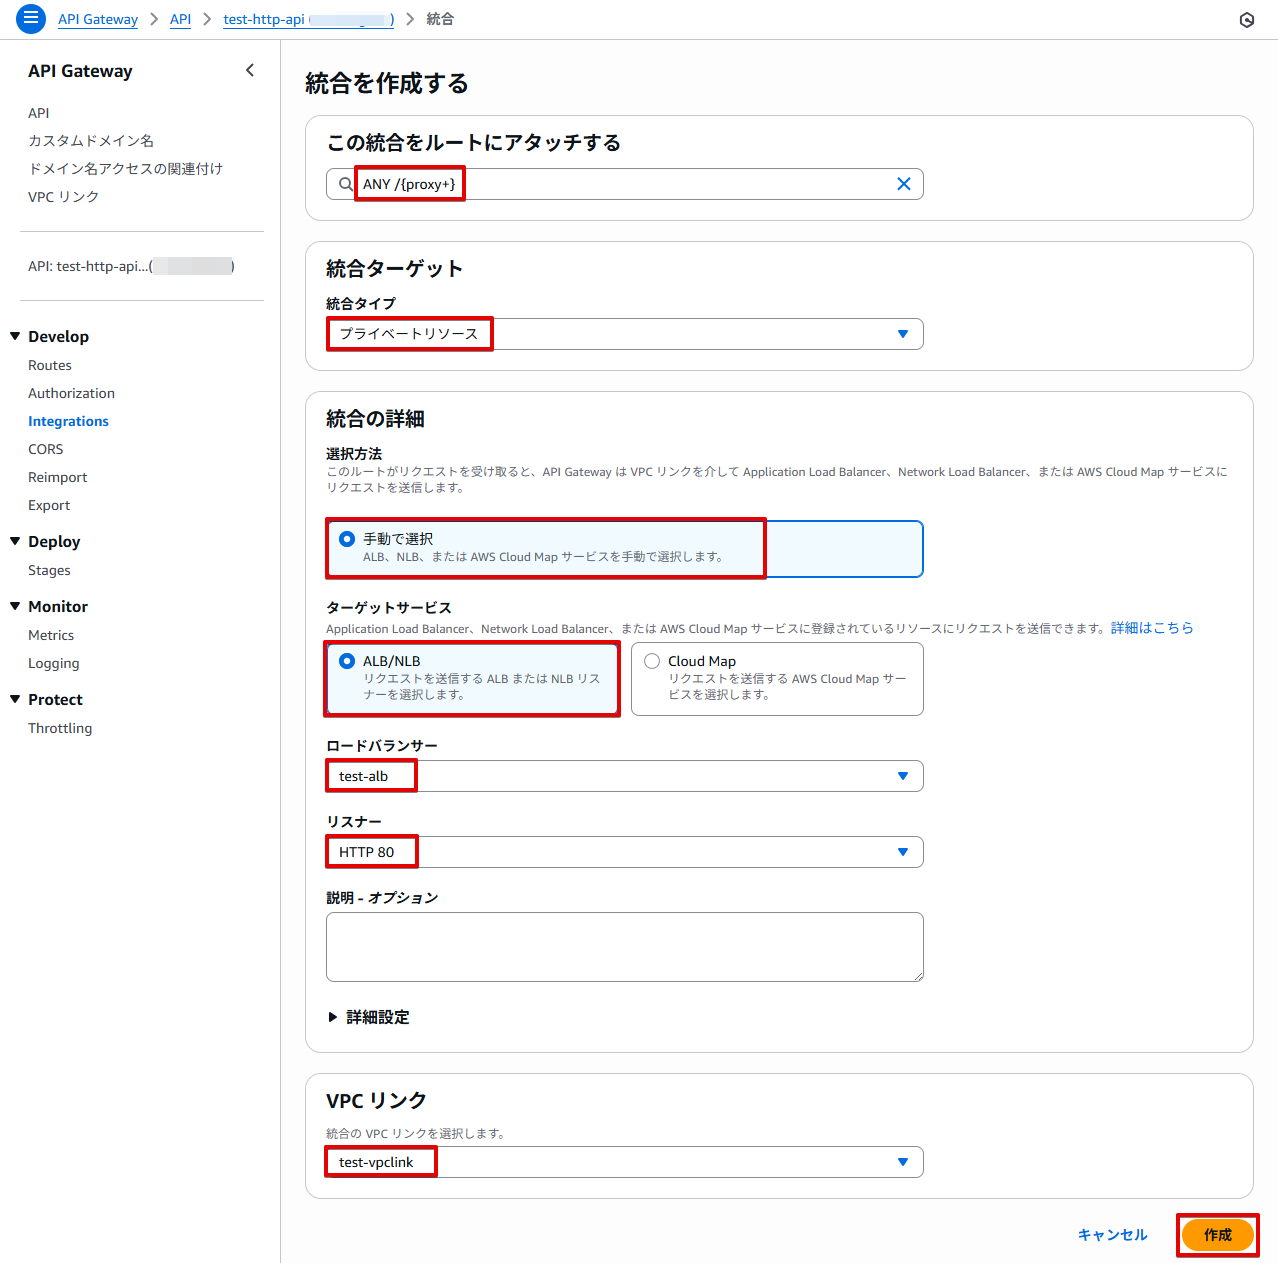Image resolution: width=1278 pixels, height=1263 pixels.
Task: Select the Cloud Map target service option
Action: click(652, 661)
